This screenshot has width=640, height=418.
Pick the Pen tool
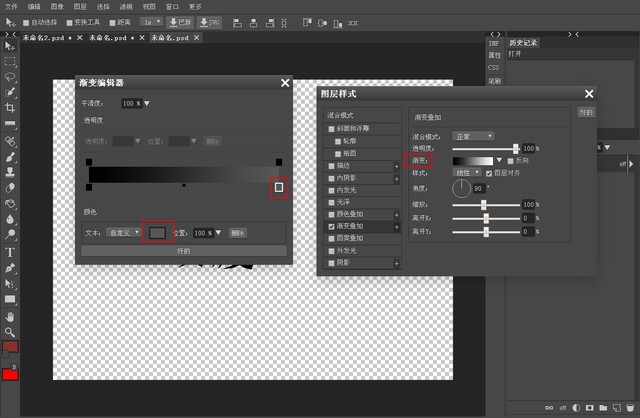click(x=10, y=268)
